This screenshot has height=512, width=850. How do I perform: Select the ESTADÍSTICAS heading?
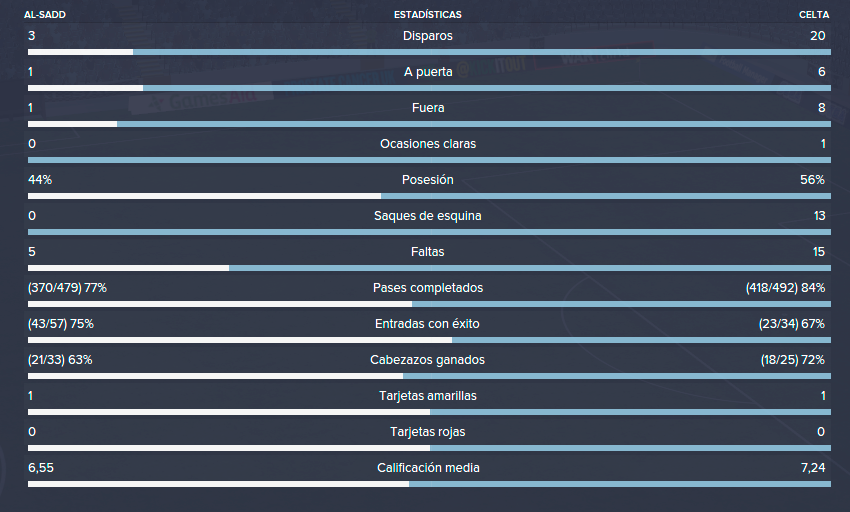(x=428, y=15)
